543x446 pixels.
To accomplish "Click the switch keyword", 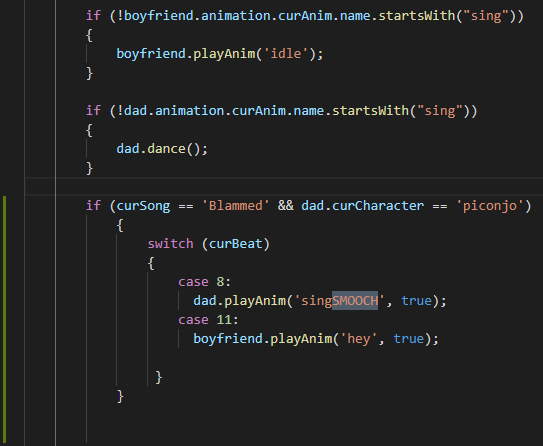I will [170, 244].
